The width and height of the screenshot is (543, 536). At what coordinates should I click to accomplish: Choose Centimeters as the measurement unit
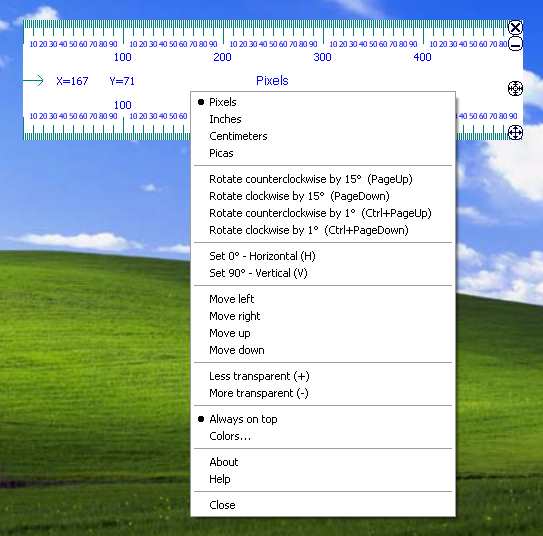tap(323, 136)
